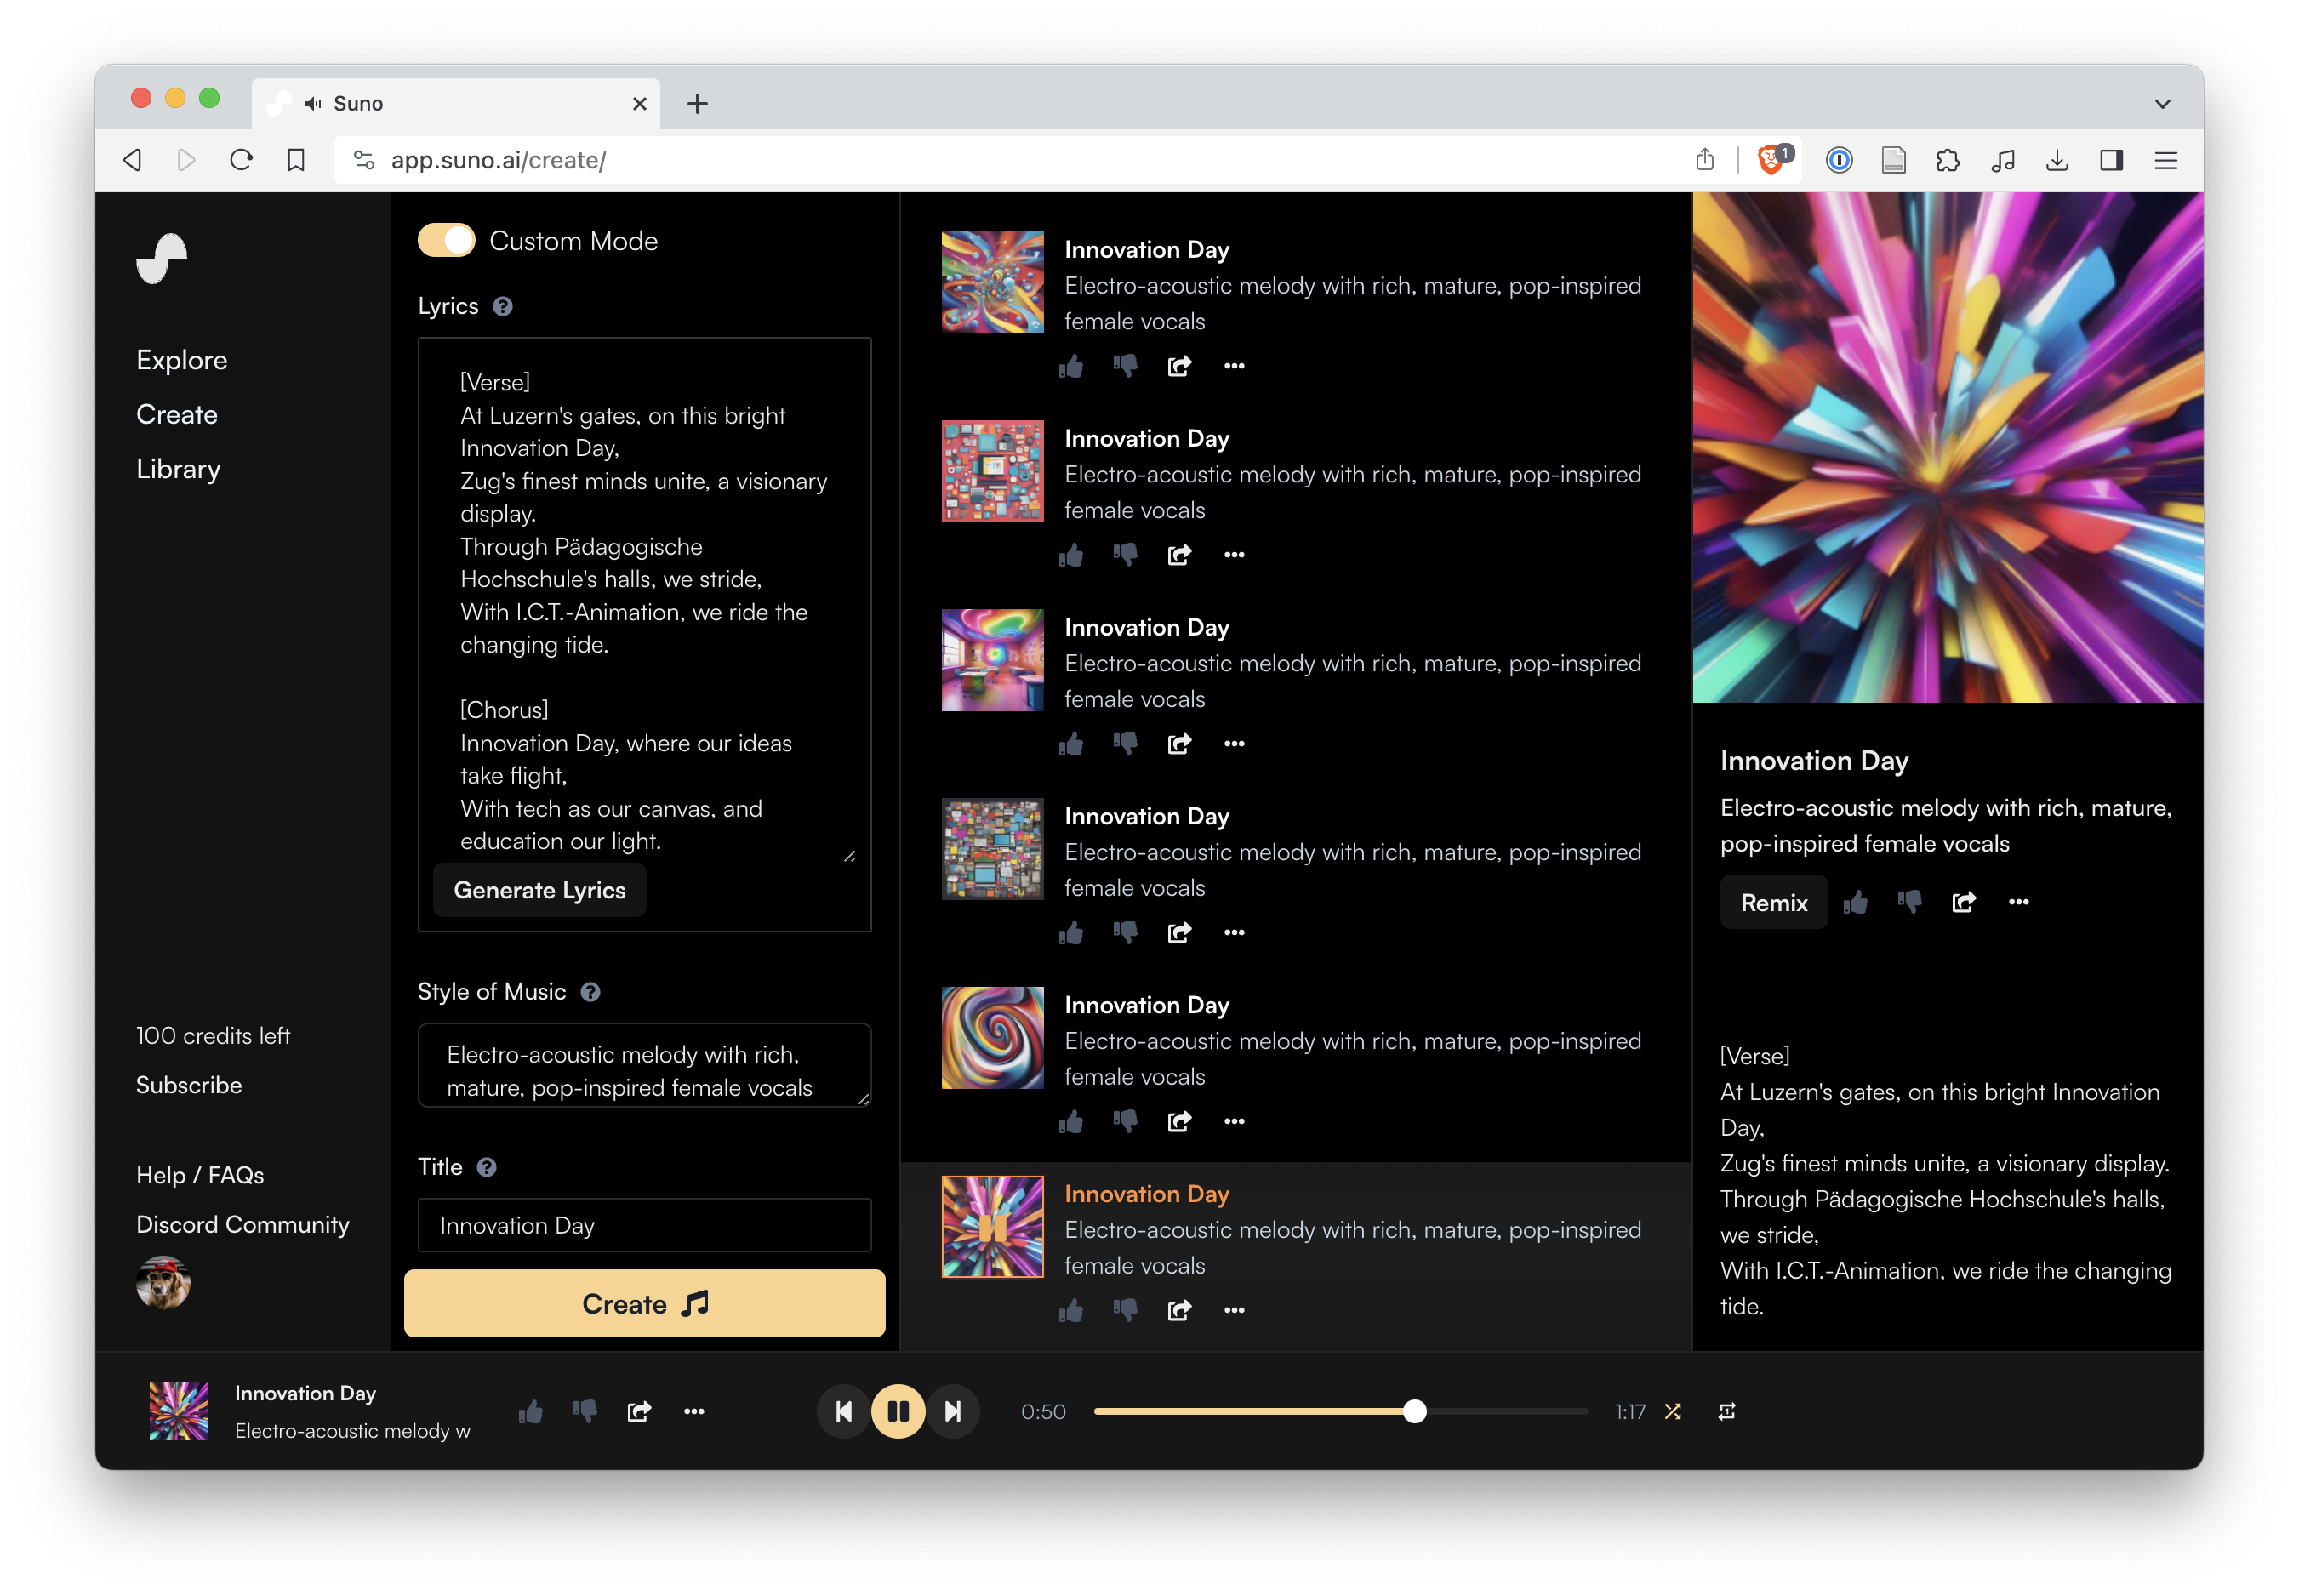Image resolution: width=2299 pixels, height=1596 pixels.
Task: Open the Explore menu item
Action: (x=182, y=360)
